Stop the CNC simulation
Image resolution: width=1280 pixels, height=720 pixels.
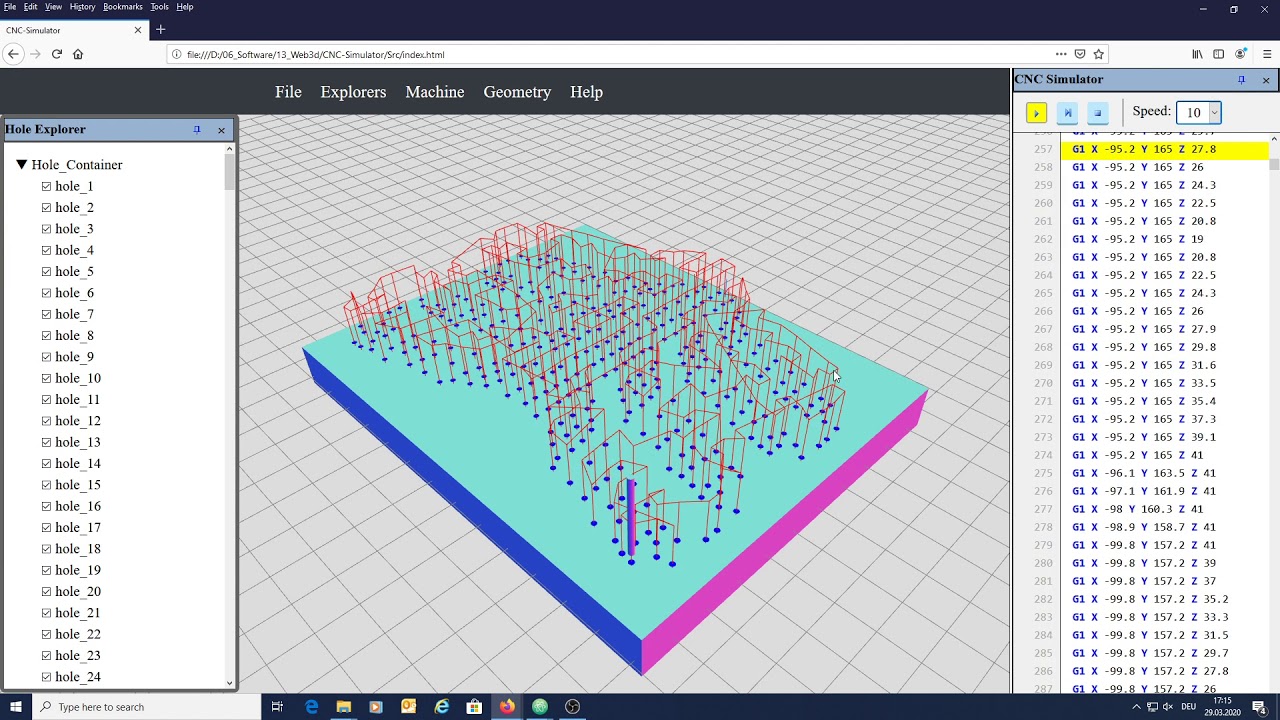click(1097, 113)
